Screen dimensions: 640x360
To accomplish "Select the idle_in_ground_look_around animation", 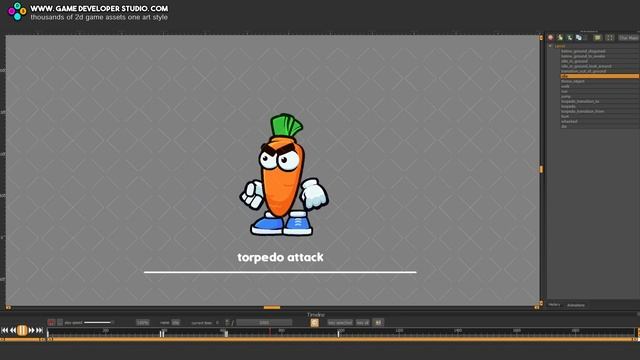I will click(600, 66).
